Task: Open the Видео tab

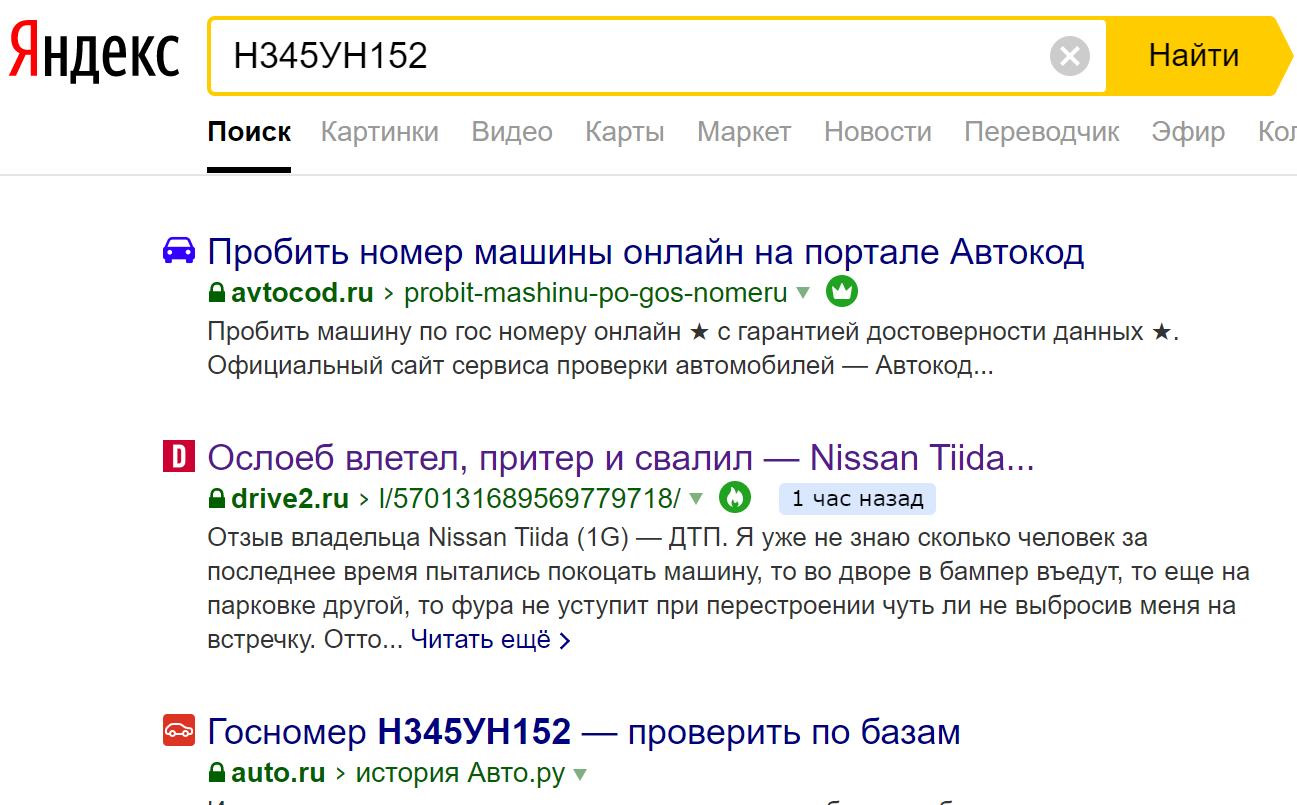Action: coord(512,132)
